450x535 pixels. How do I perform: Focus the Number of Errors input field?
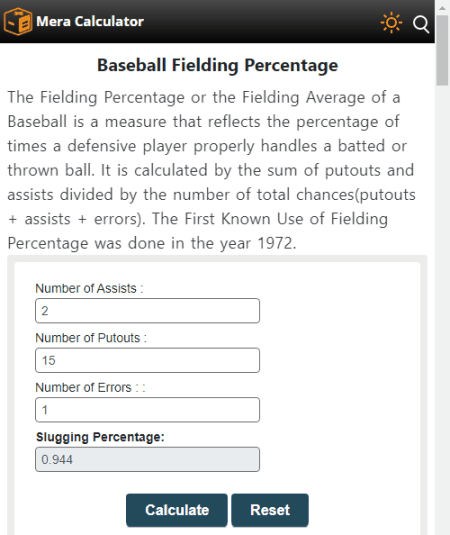coord(147,410)
